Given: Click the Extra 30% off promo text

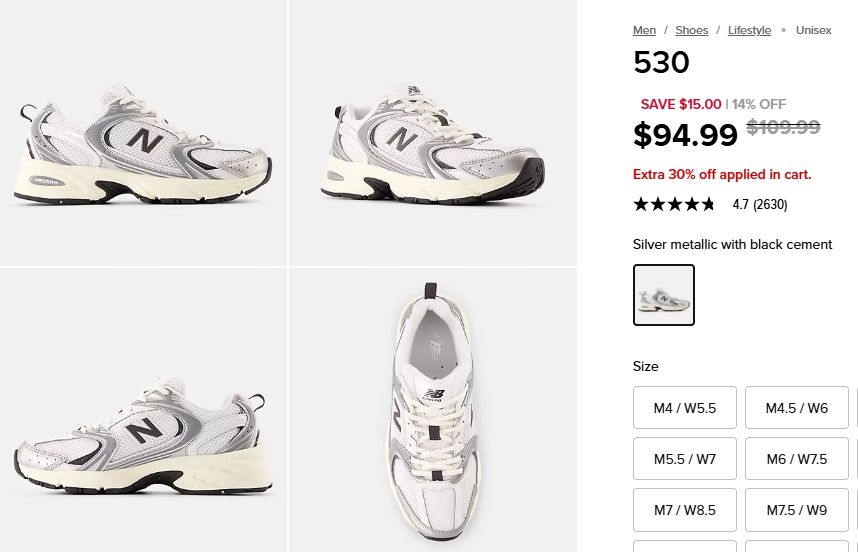Looking at the screenshot, I should [x=722, y=174].
